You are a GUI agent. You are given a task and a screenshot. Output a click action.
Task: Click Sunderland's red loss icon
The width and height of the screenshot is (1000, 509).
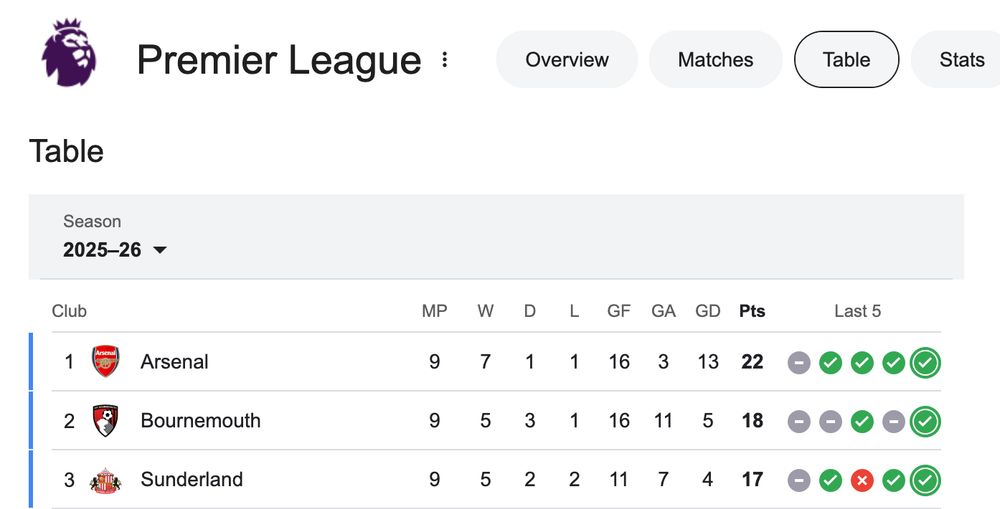(x=862, y=481)
